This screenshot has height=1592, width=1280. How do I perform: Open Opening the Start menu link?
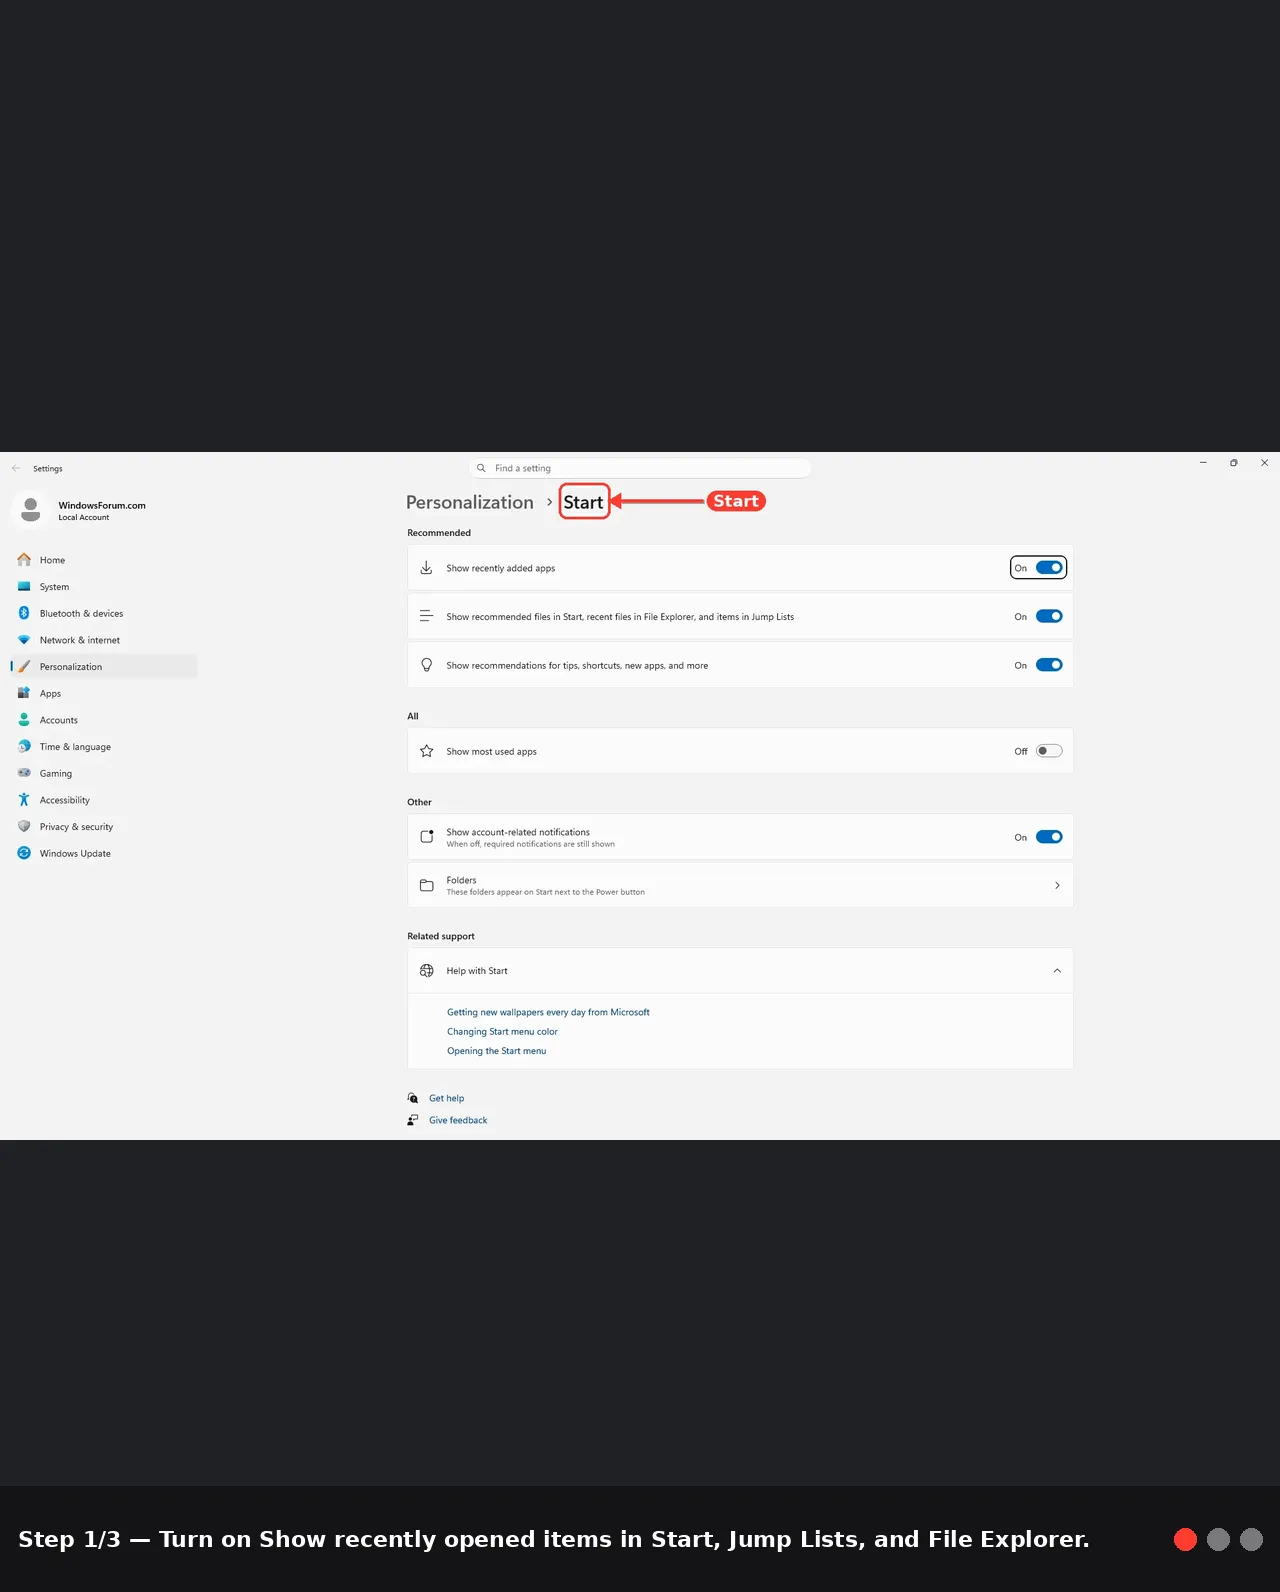tap(496, 1051)
